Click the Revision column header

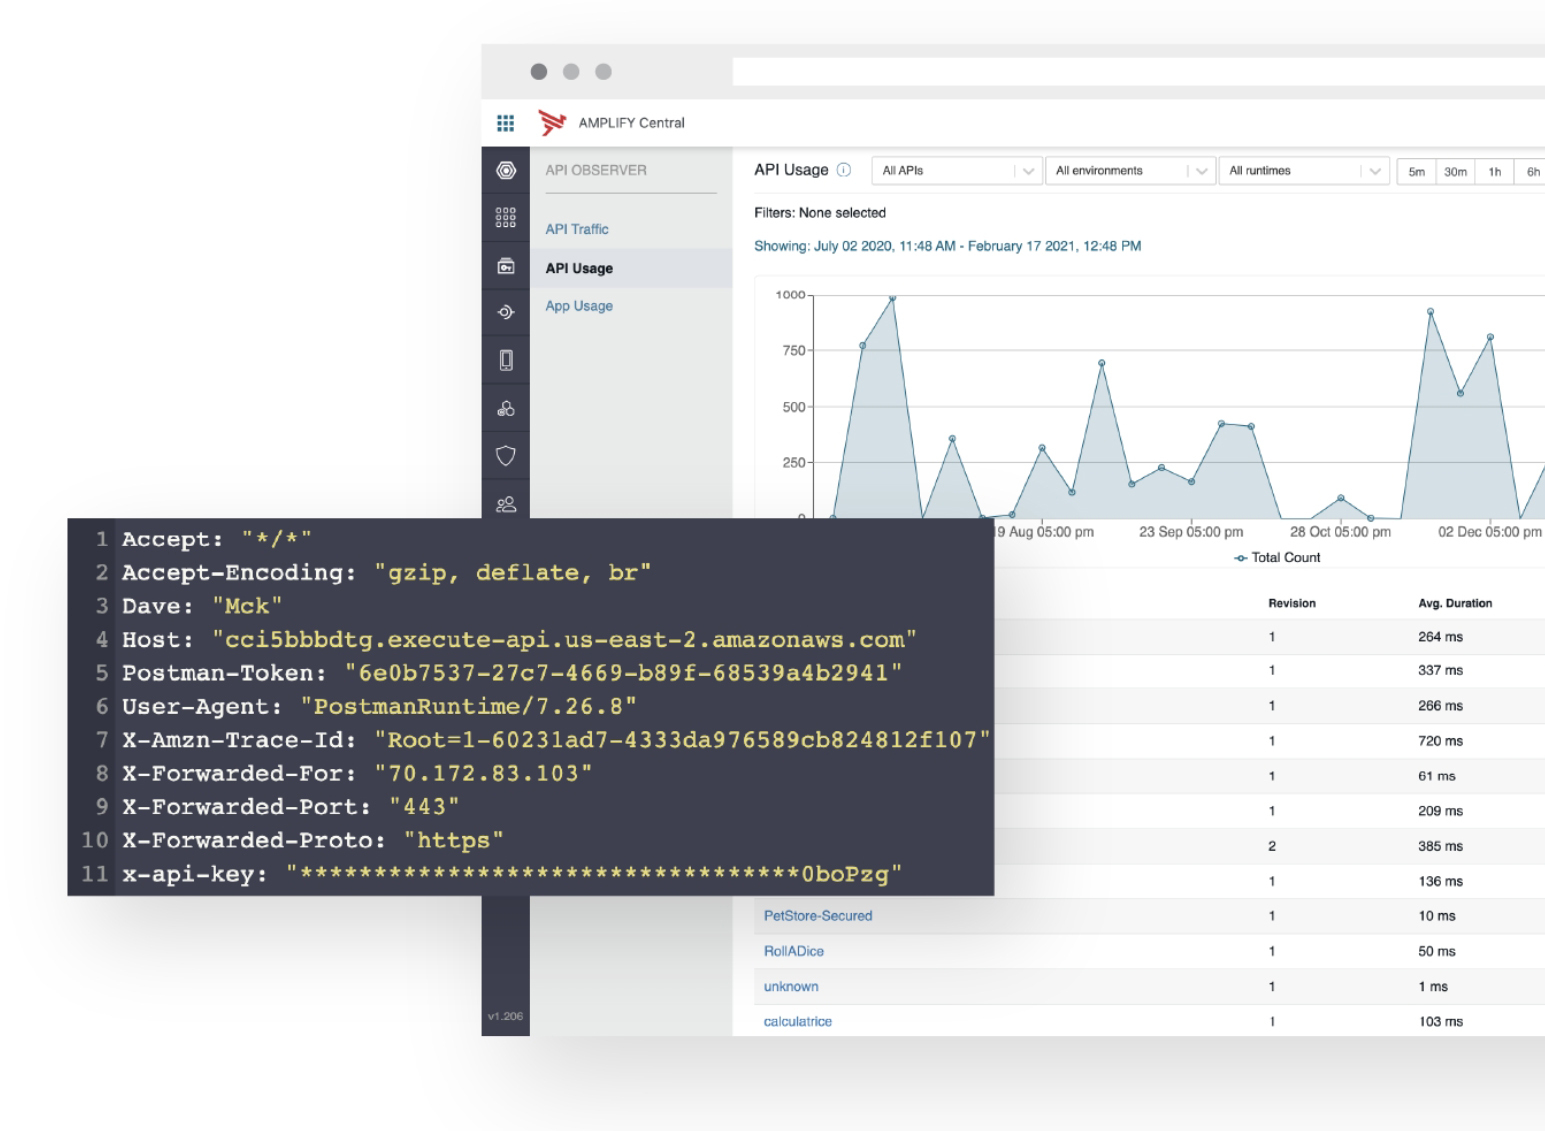tap(1292, 603)
